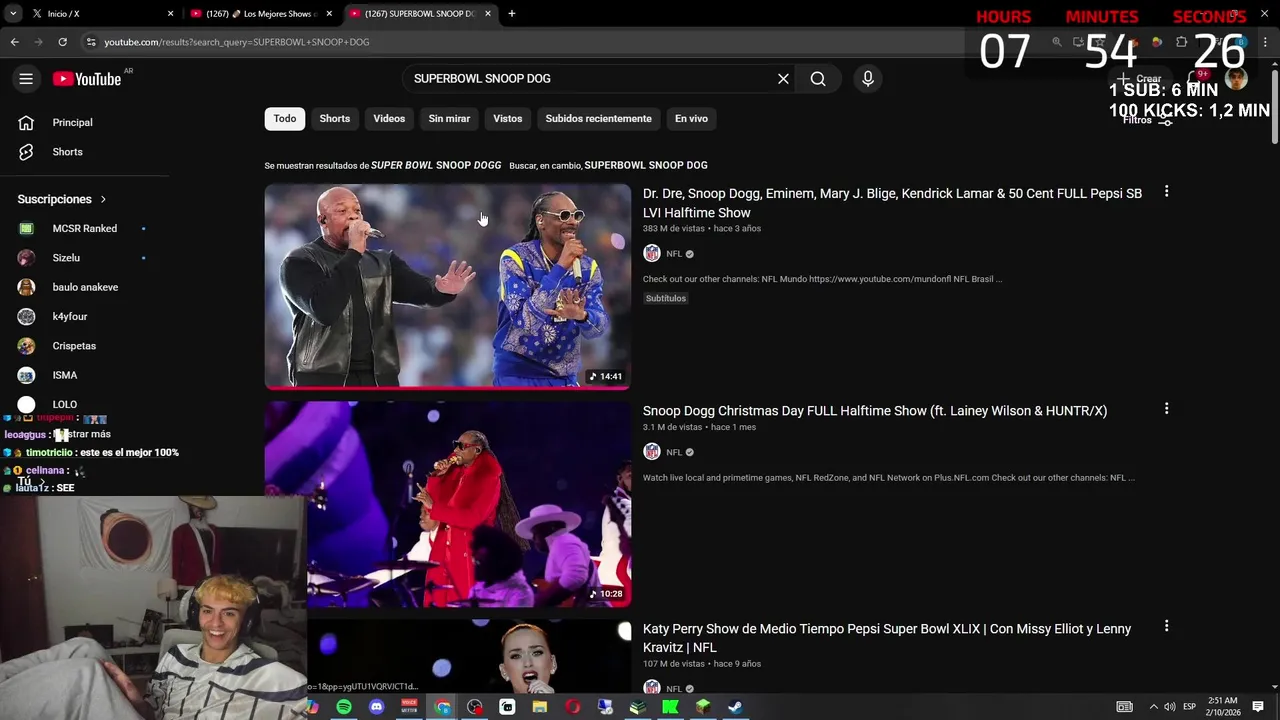1280x720 pixels.
Task: Open the Filtros search filters
Action: (1147, 120)
